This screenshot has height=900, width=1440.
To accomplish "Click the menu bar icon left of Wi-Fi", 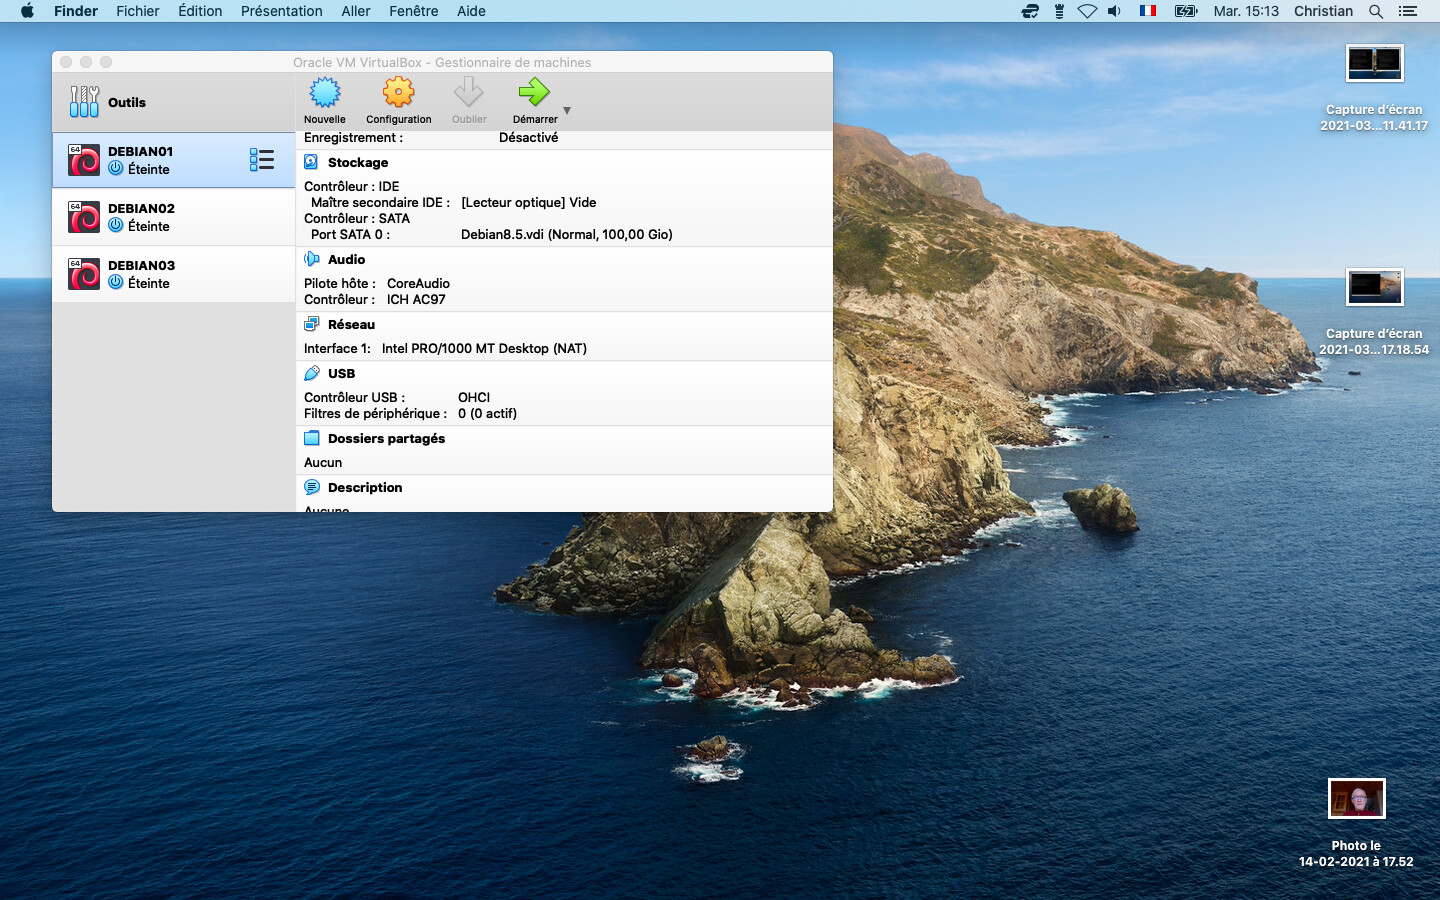I will [x=1059, y=11].
